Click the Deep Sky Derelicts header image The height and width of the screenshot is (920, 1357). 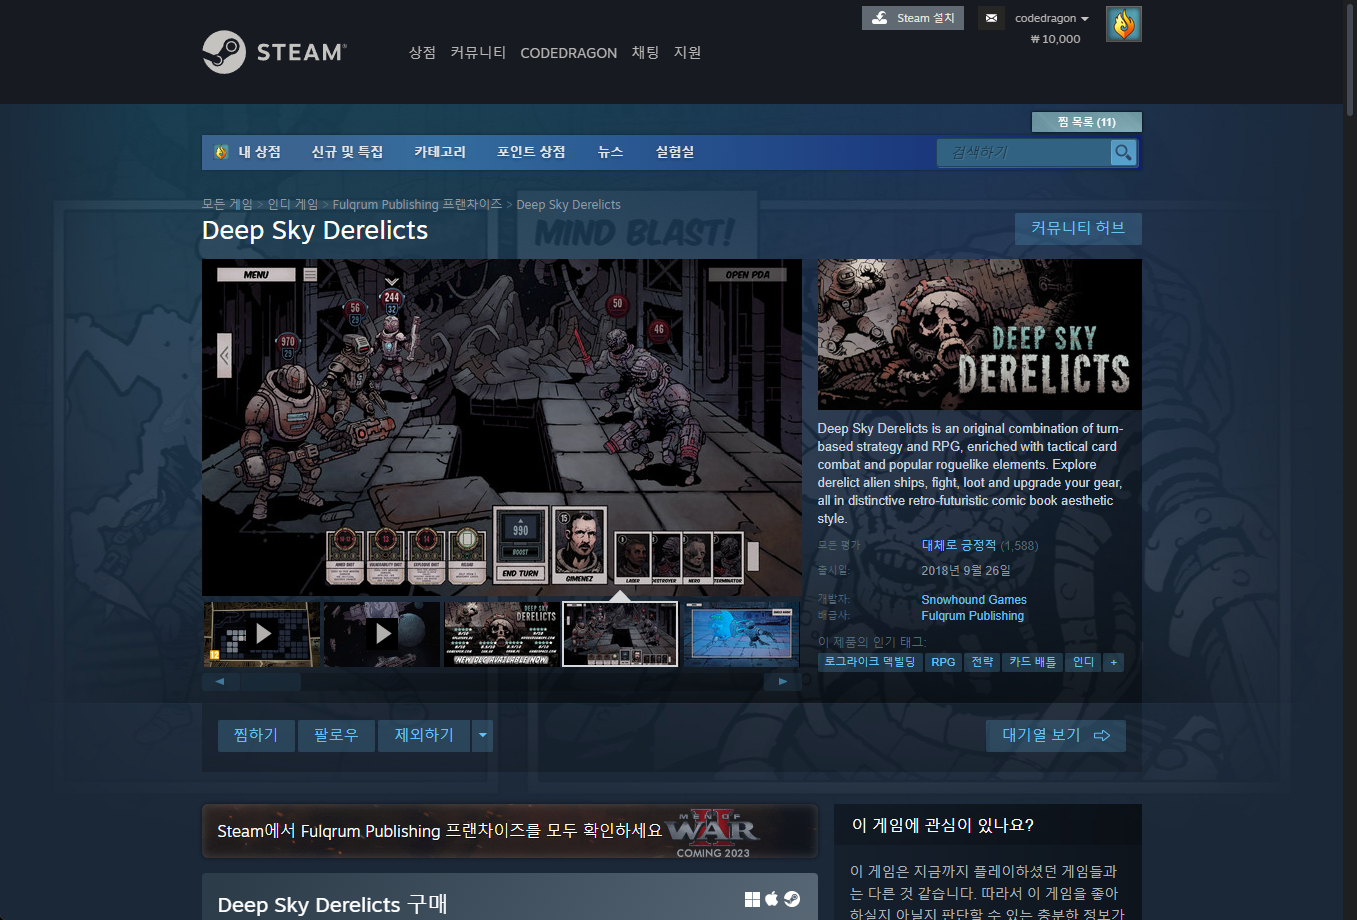coord(980,335)
